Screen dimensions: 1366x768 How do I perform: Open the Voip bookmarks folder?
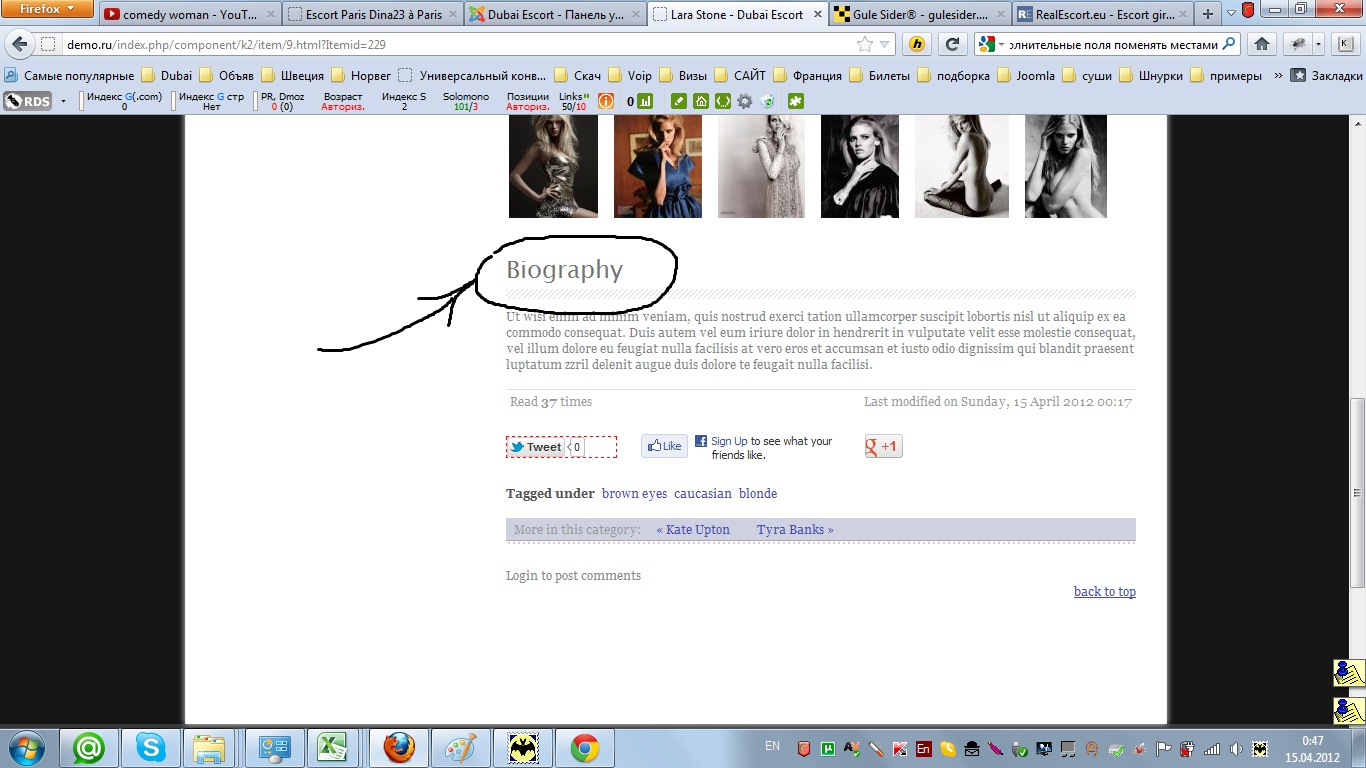(x=630, y=75)
